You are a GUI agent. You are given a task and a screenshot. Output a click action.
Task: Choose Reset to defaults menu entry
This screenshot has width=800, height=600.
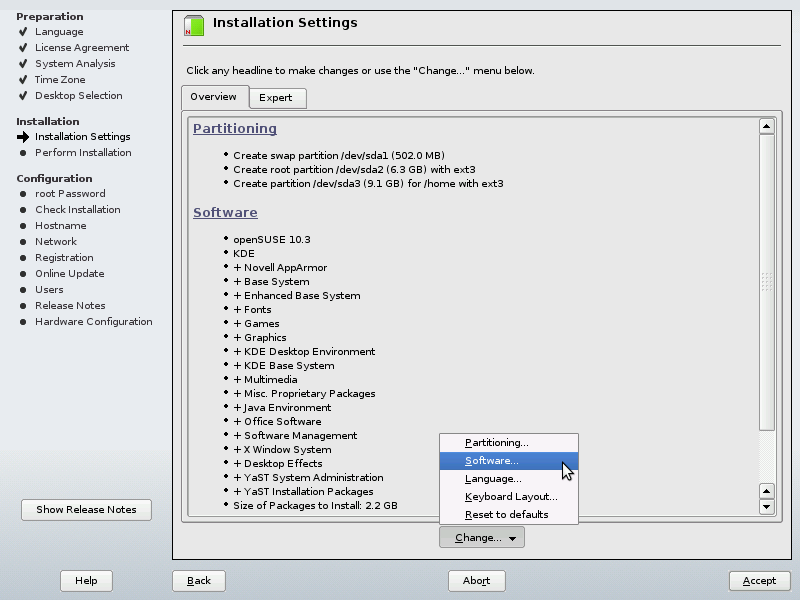509,514
